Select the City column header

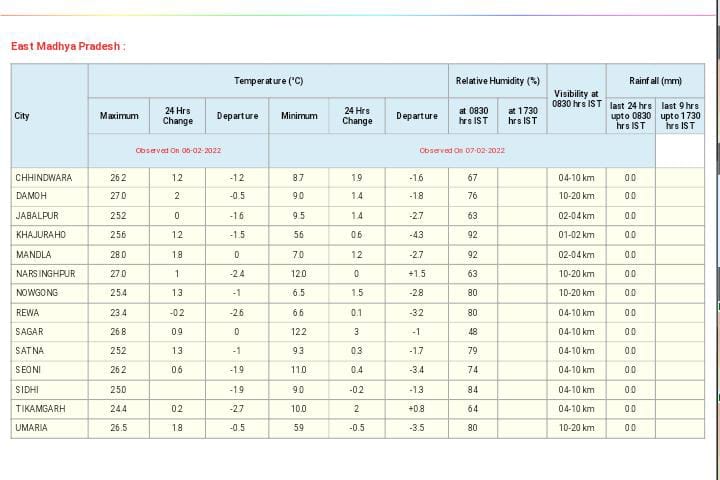click(22, 116)
